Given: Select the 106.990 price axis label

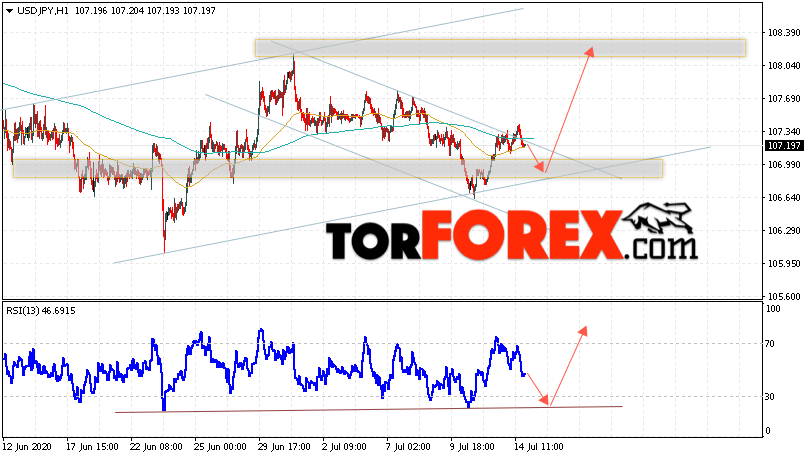Looking at the screenshot, I should (x=784, y=164).
